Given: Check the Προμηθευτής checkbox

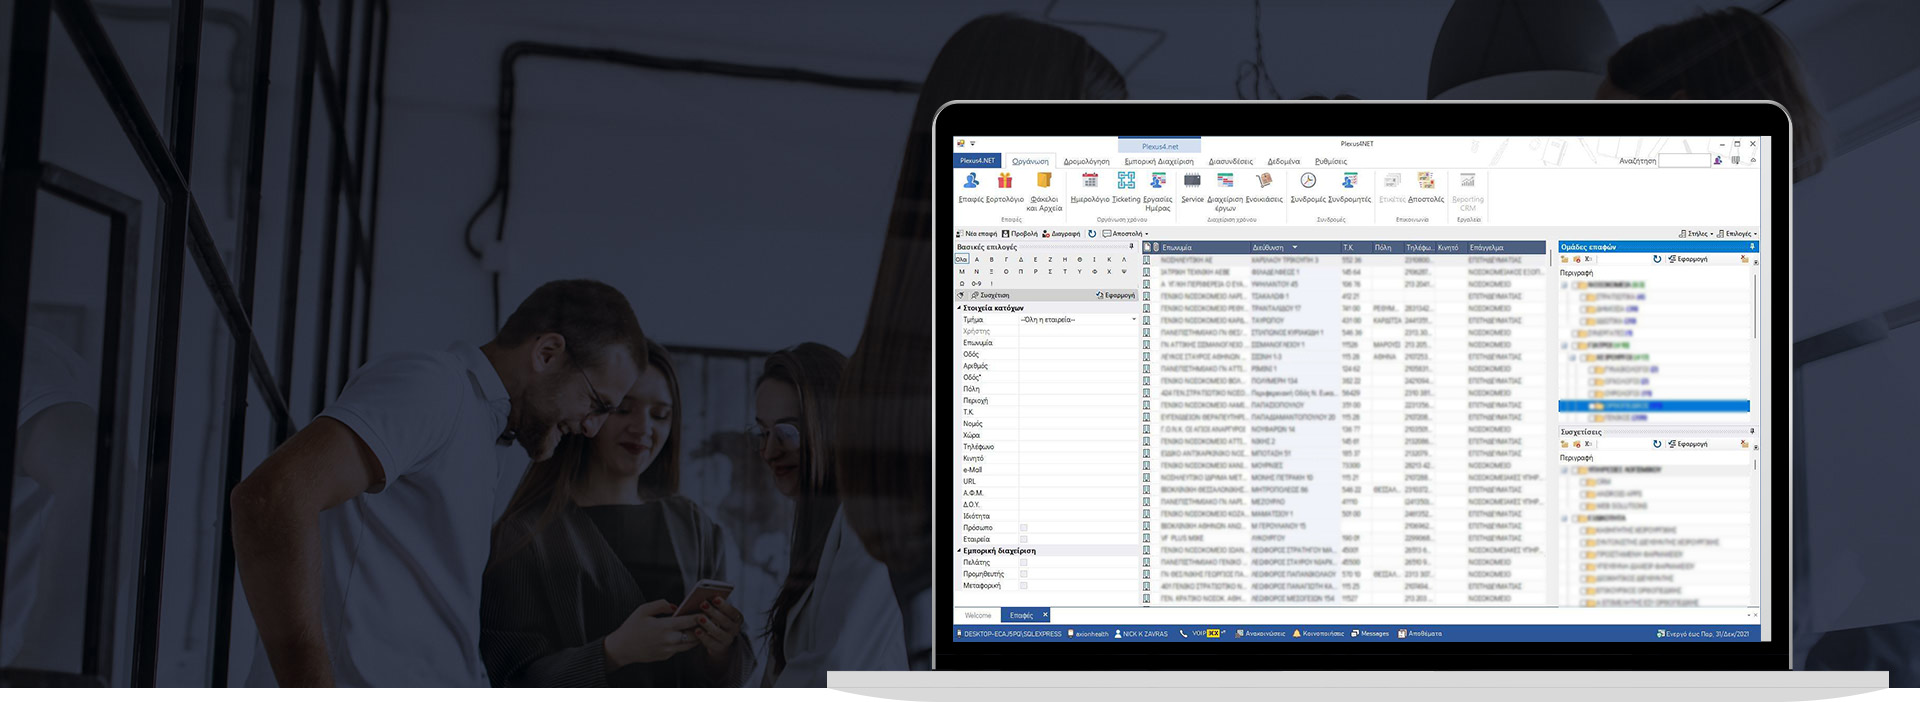Looking at the screenshot, I should [1023, 574].
